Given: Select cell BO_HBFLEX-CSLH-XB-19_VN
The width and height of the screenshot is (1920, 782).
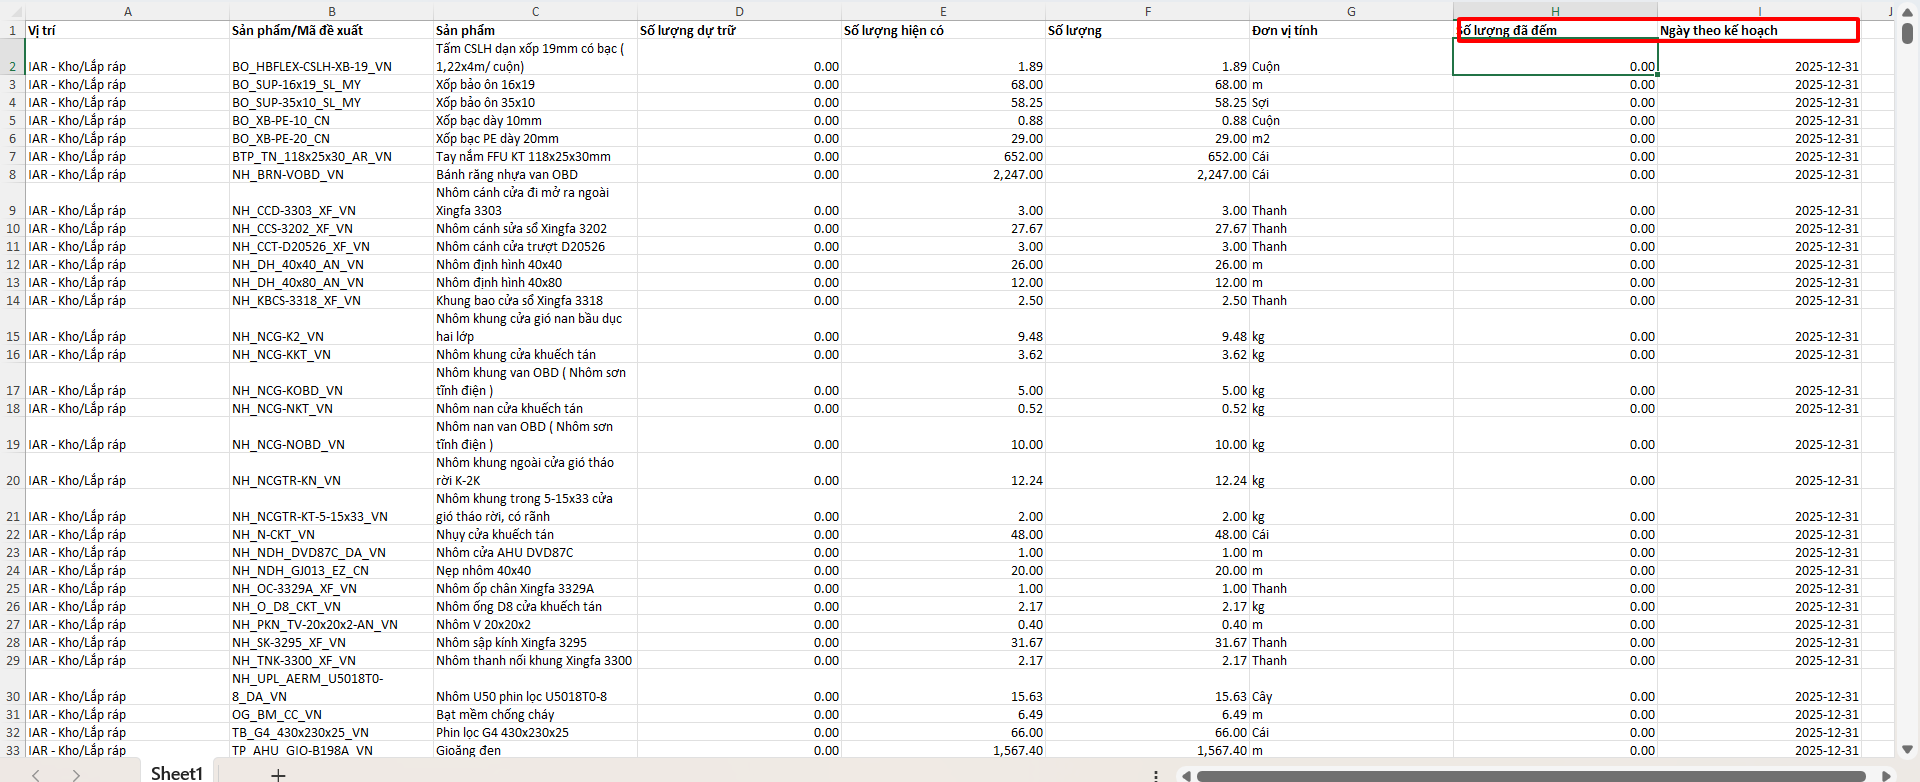Looking at the screenshot, I should click(x=331, y=57).
